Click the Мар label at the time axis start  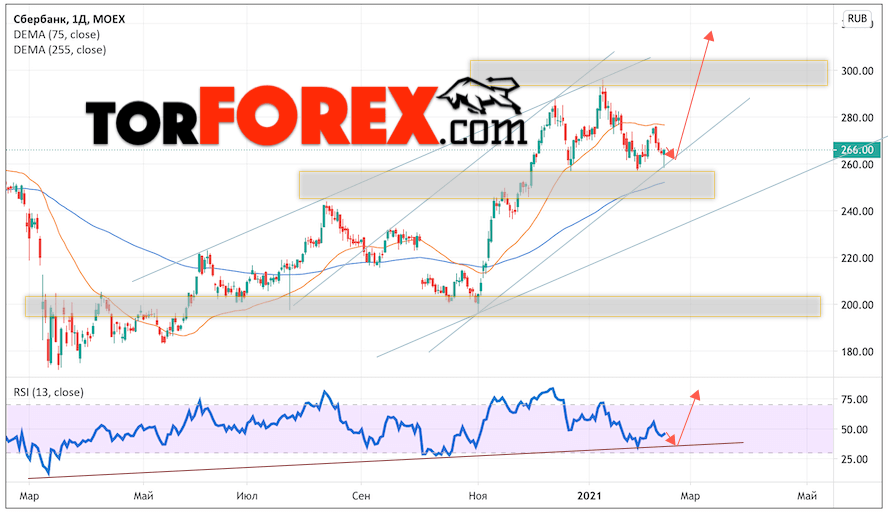pos(29,497)
